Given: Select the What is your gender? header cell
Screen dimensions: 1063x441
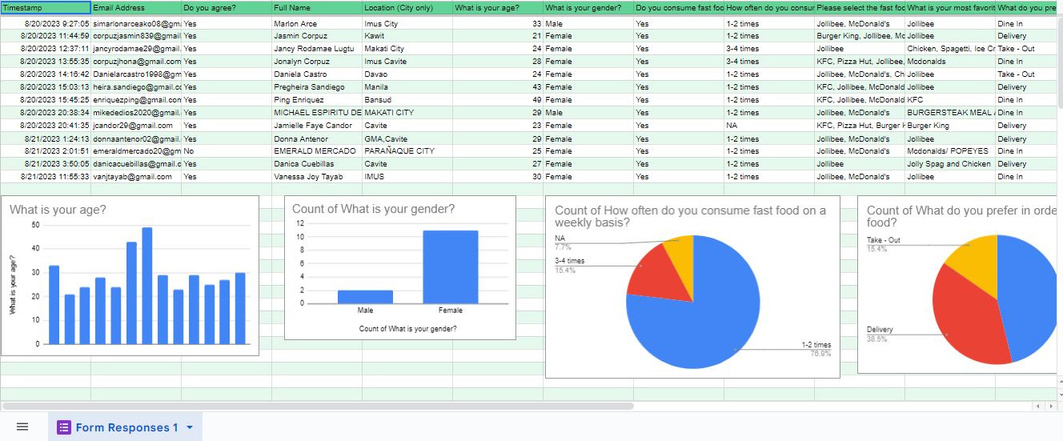Looking at the screenshot, I should [x=588, y=7].
